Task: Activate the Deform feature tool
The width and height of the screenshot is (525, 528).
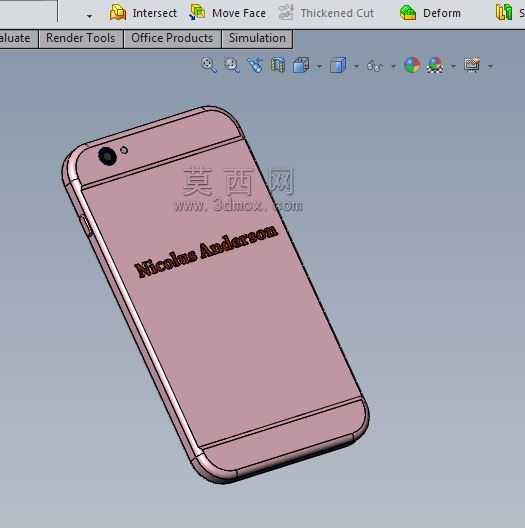Action: (430, 13)
